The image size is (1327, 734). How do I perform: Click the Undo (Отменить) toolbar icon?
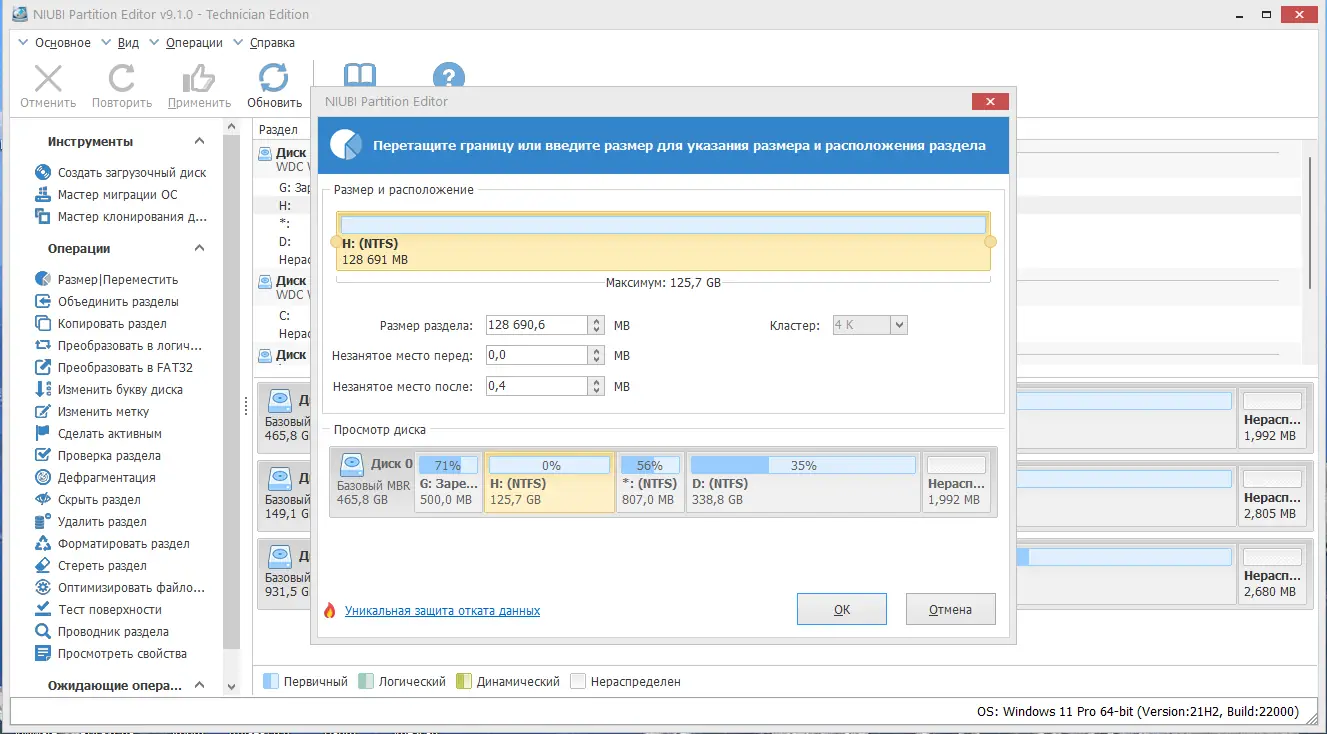(x=48, y=79)
